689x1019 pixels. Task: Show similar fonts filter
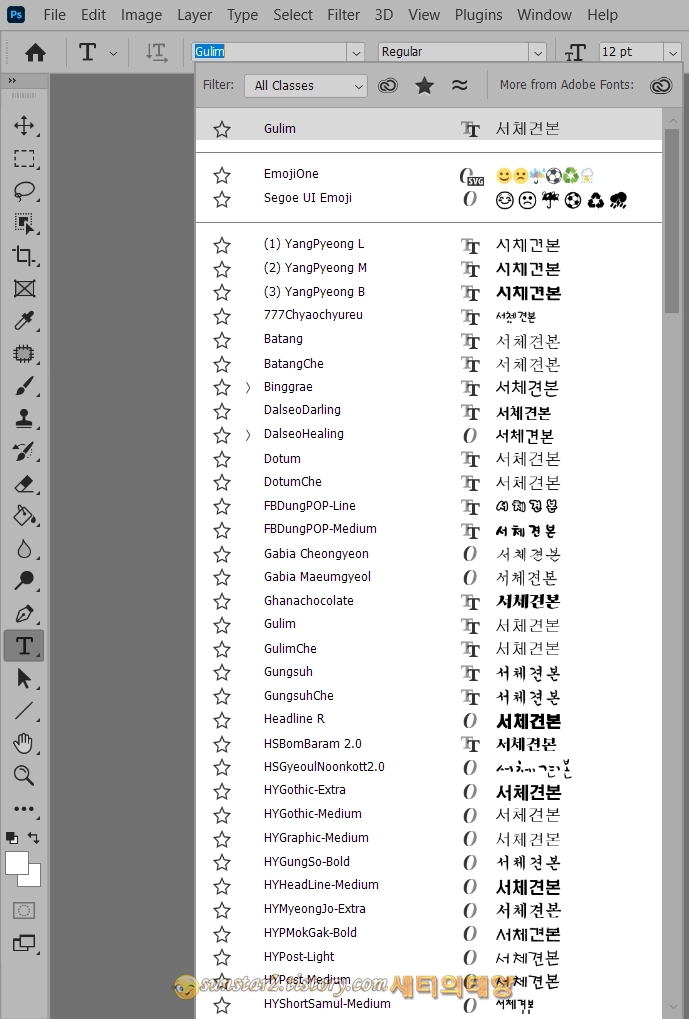(460, 85)
